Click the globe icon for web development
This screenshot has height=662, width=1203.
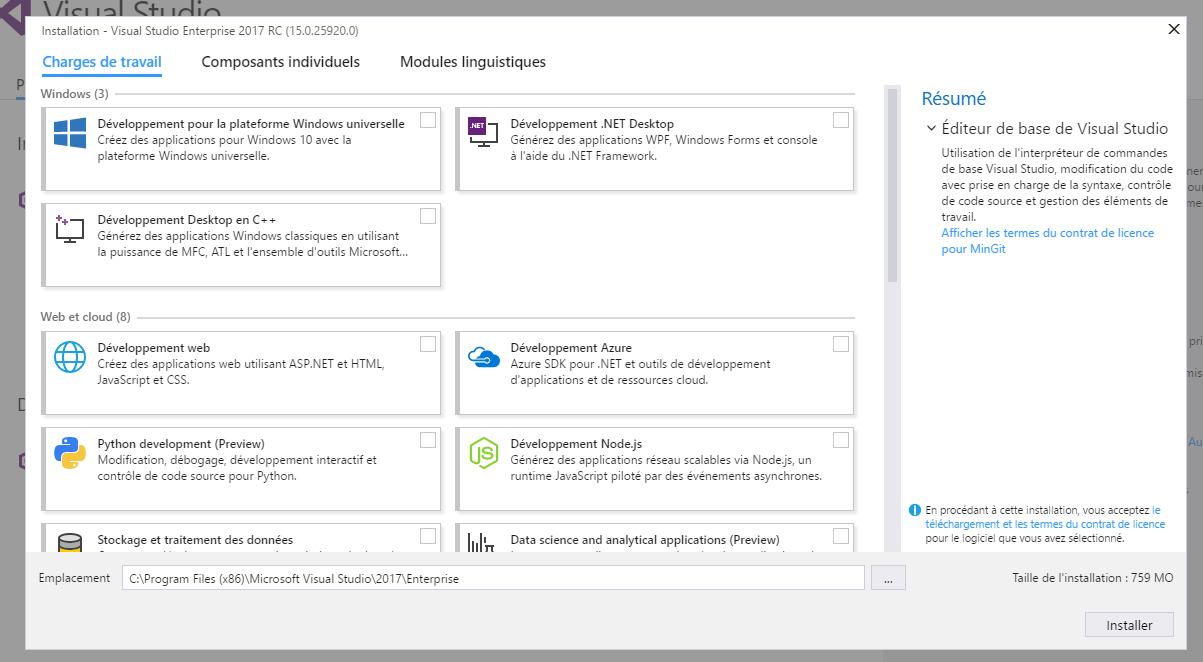tap(70, 357)
